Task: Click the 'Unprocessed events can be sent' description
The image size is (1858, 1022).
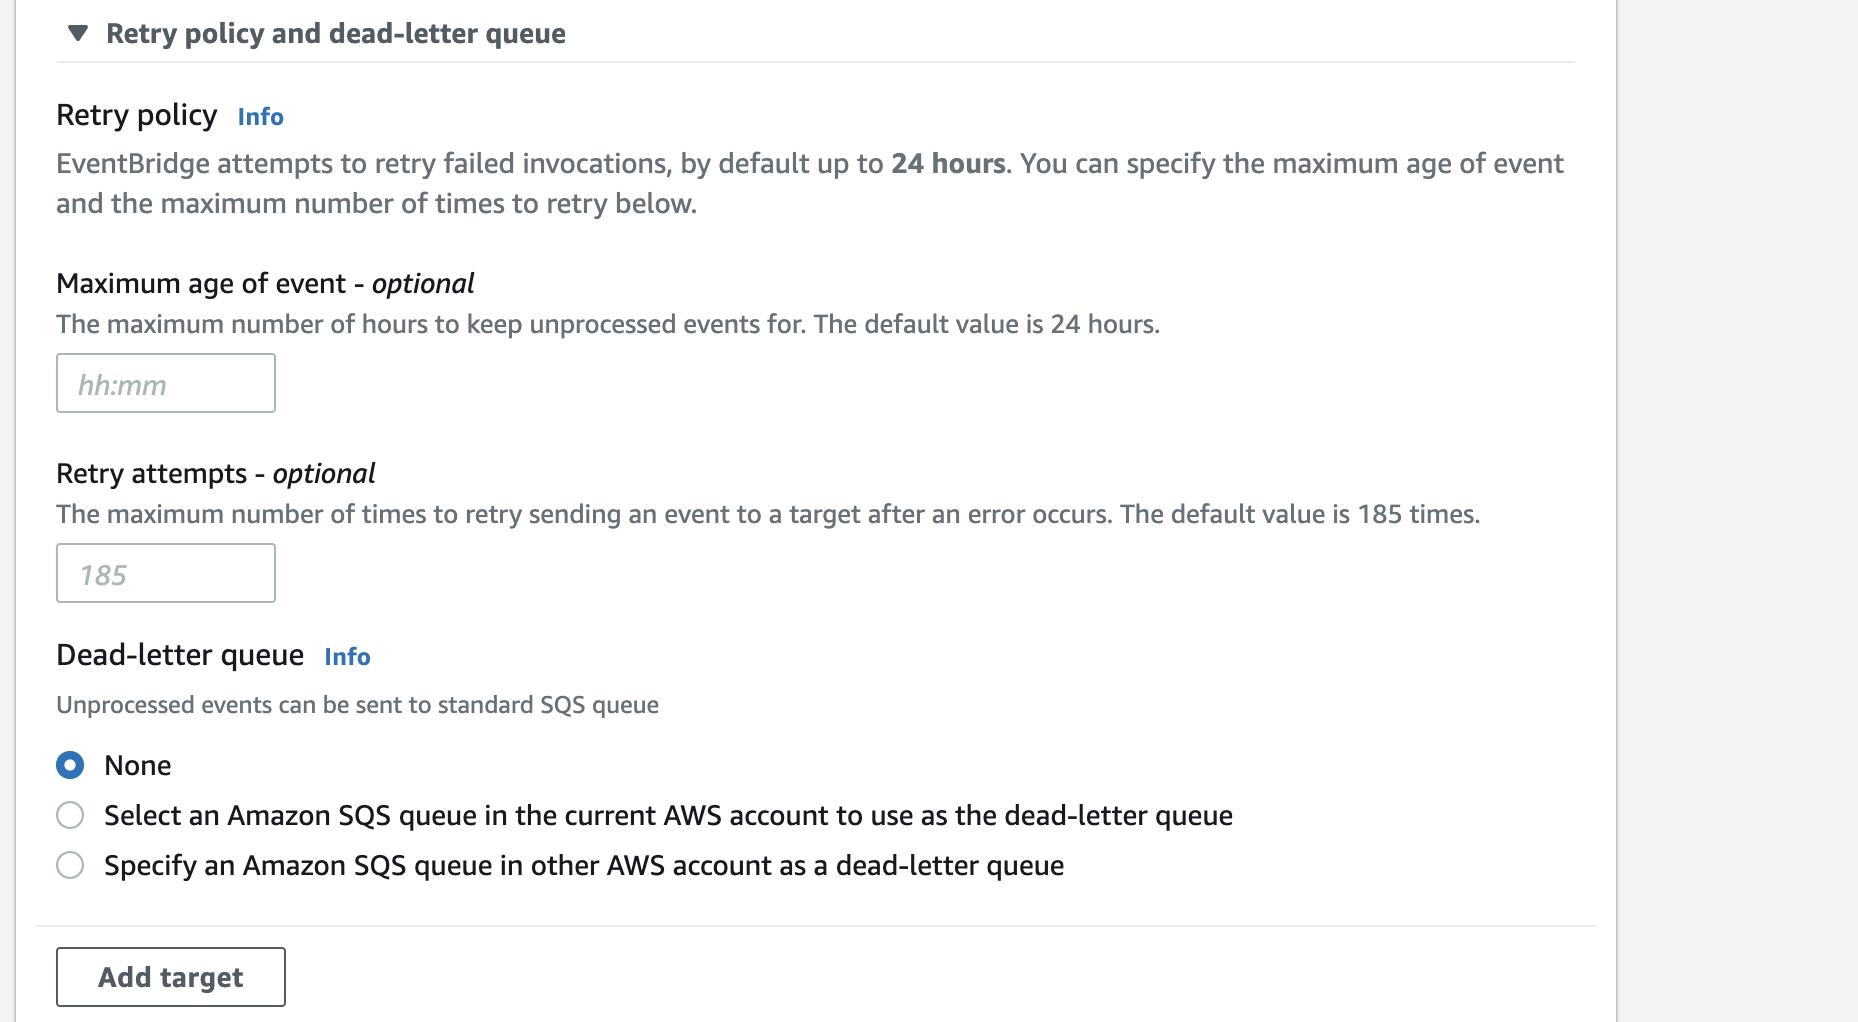Action: tap(357, 706)
